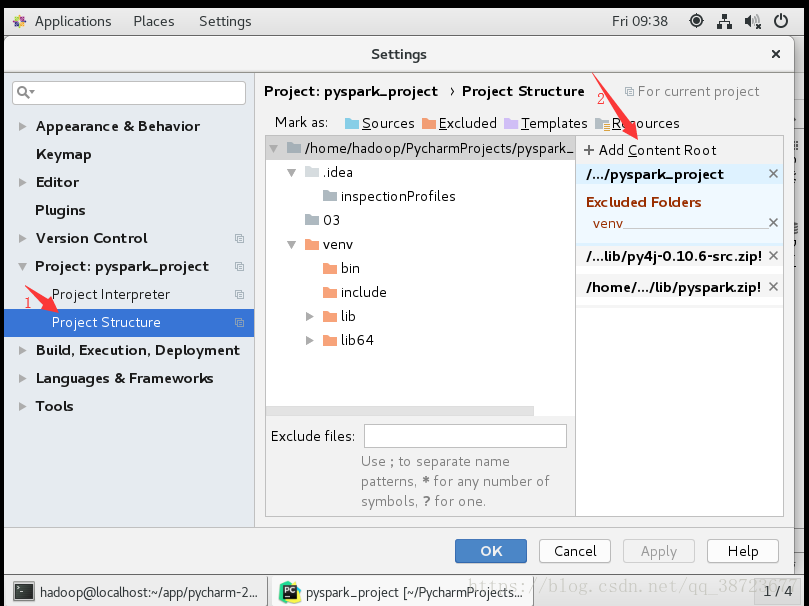Remove venv from Excluded Folders

tap(773, 223)
